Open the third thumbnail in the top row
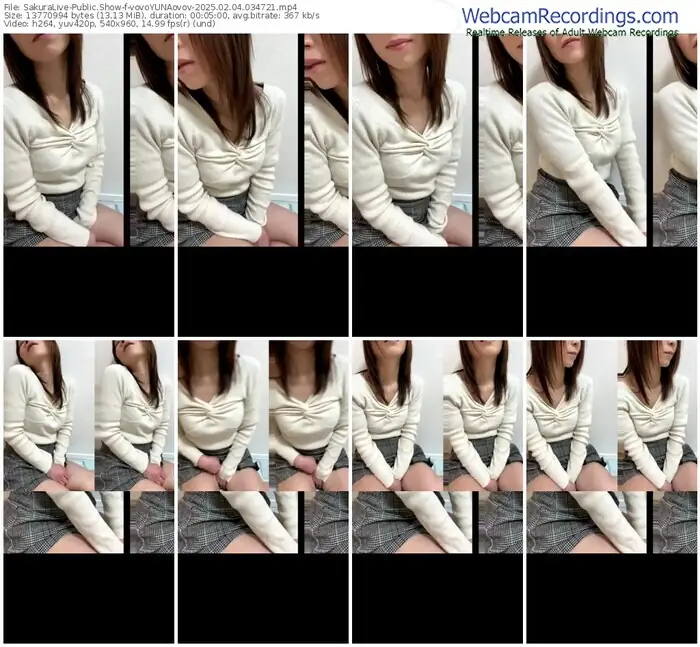 pos(437,140)
